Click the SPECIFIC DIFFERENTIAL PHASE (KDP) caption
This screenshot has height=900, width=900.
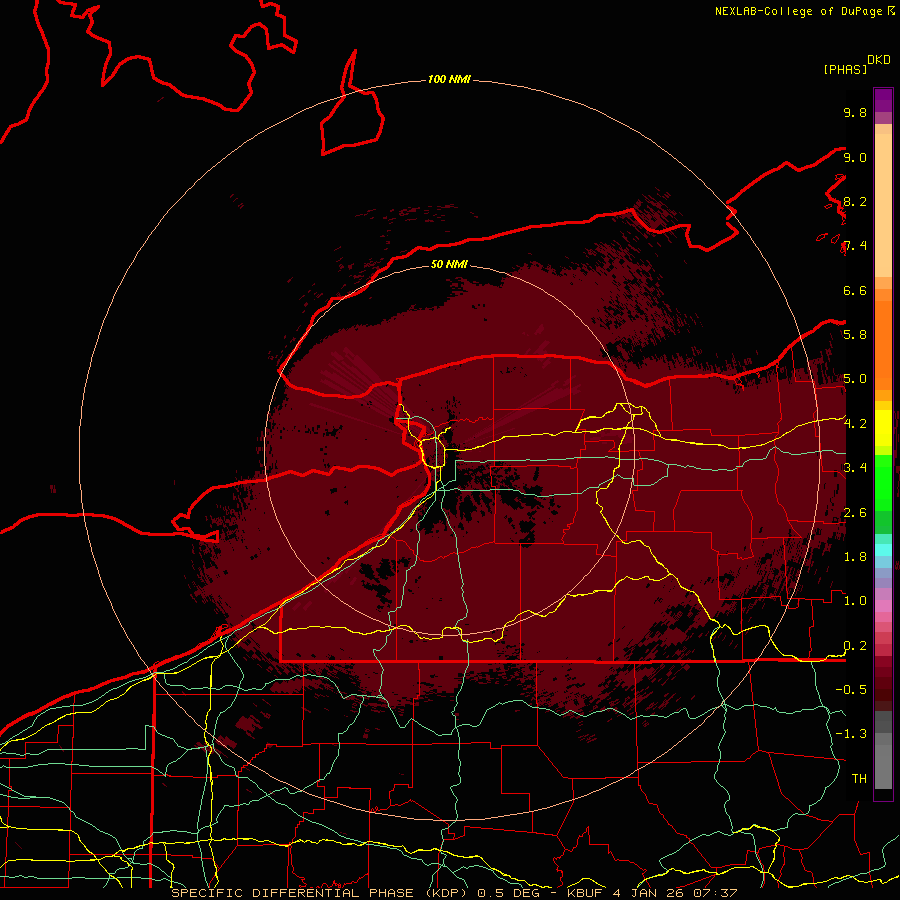tap(319, 893)
